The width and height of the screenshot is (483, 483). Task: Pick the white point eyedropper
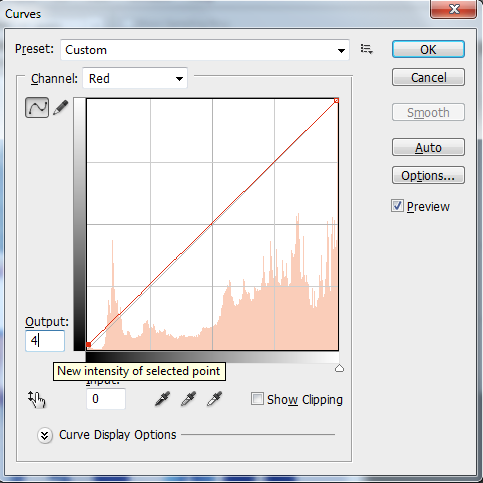click(215, 399)
